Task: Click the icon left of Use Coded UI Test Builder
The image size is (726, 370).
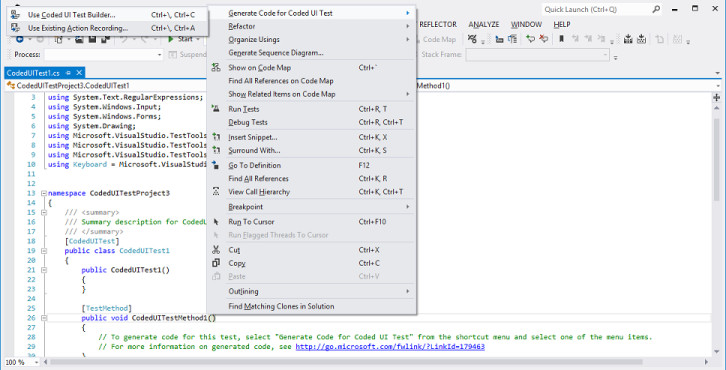Action: coord(15,15)
